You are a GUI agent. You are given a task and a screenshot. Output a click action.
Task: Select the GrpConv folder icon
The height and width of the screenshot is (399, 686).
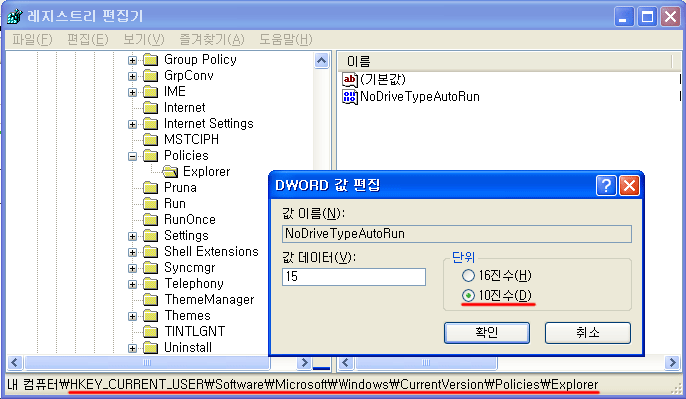coord(150,76)
